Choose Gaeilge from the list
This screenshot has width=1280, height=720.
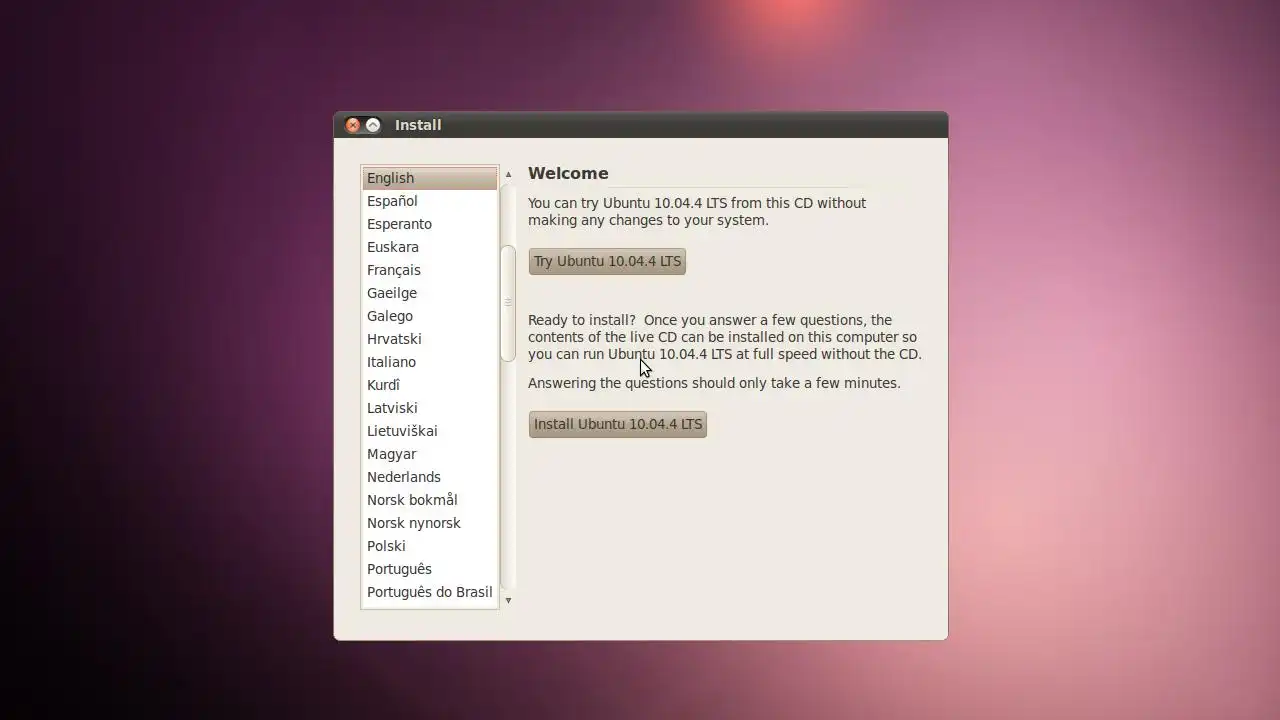point(430,293)
